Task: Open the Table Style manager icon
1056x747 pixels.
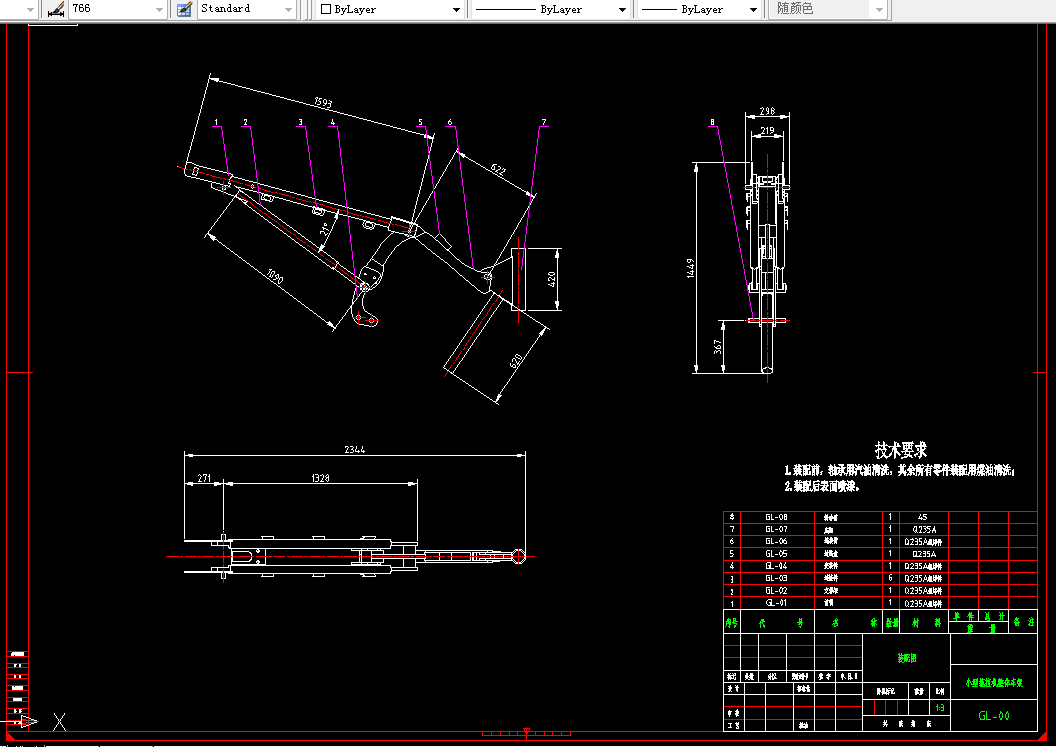Action: 184,9
